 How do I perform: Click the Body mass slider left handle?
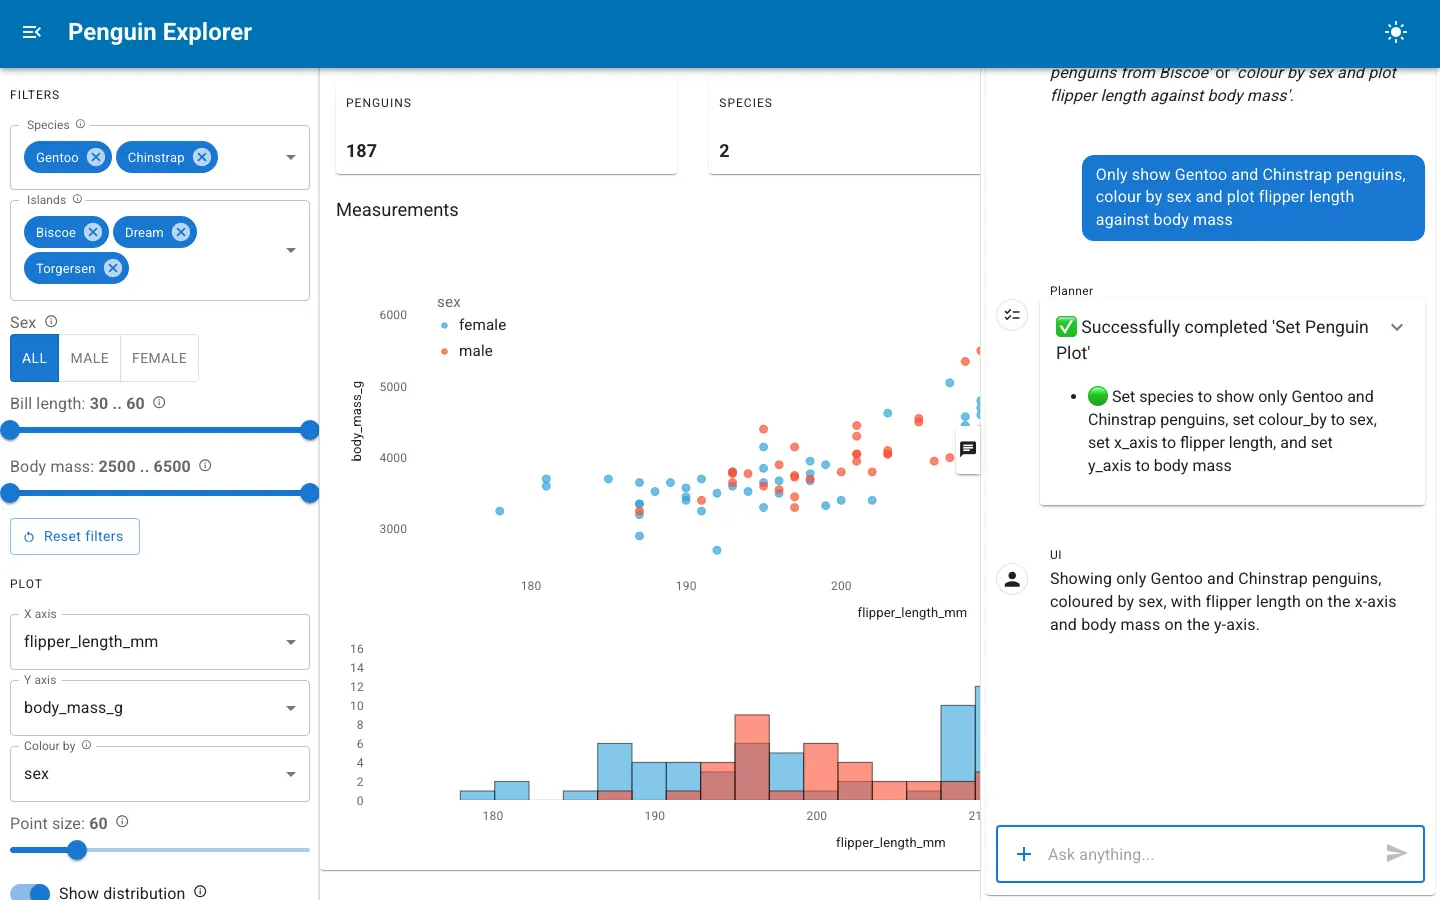click(x=10, y=493)
